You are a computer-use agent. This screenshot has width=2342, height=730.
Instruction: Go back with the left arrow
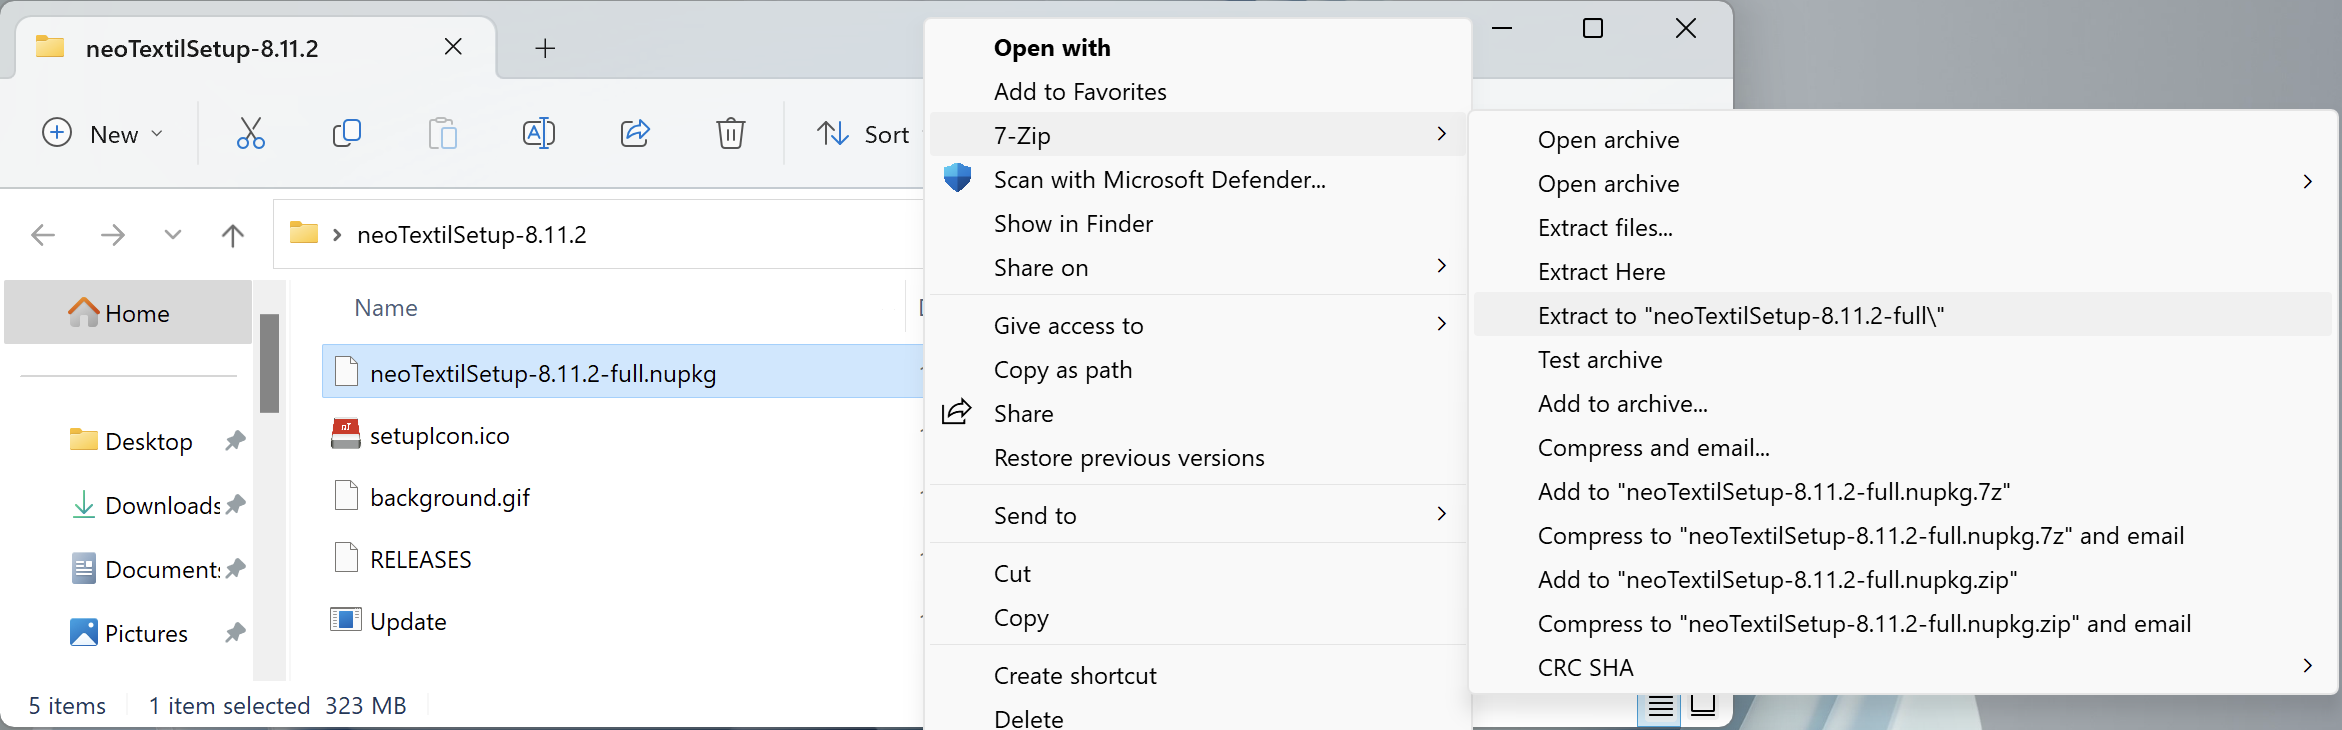pyautogui.click(x=43, y=235)
